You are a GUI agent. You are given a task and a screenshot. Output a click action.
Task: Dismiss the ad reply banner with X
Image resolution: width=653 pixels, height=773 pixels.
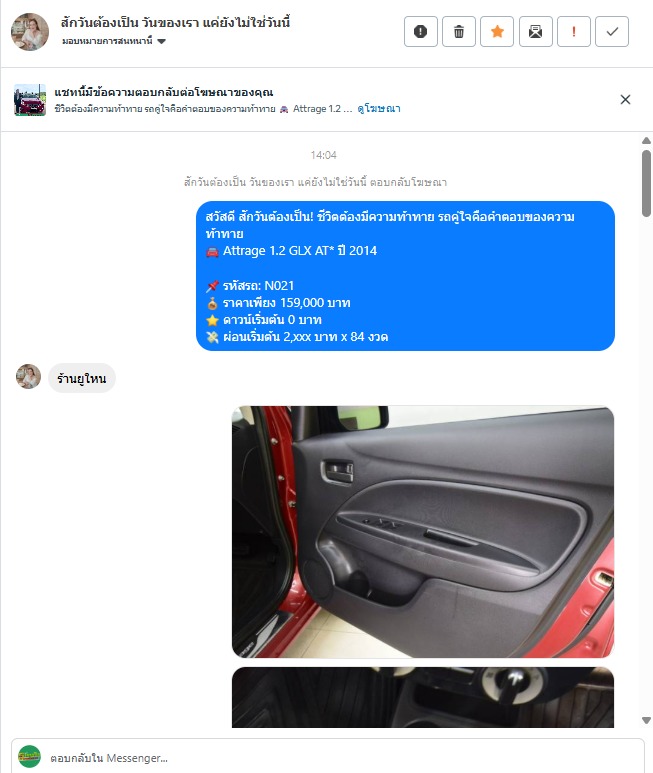click(x=625, y=100)
